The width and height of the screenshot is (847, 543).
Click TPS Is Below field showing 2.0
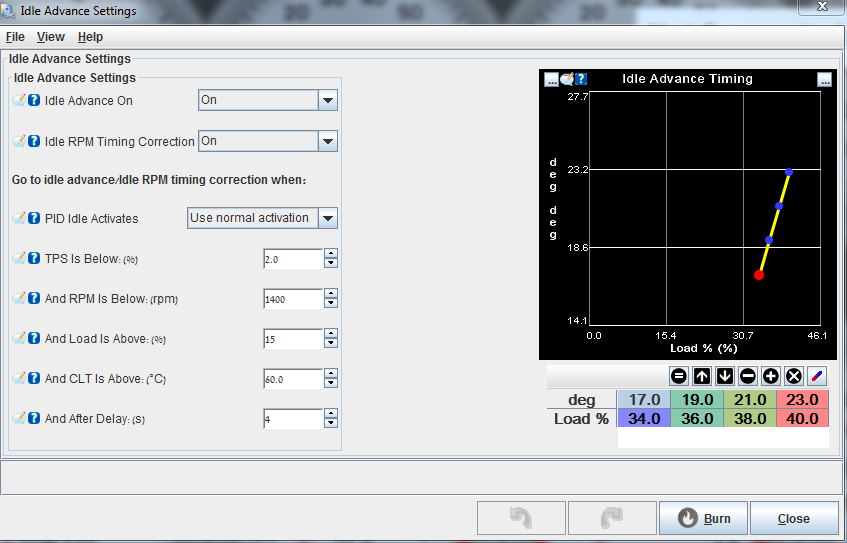click(x=293, y=259)
